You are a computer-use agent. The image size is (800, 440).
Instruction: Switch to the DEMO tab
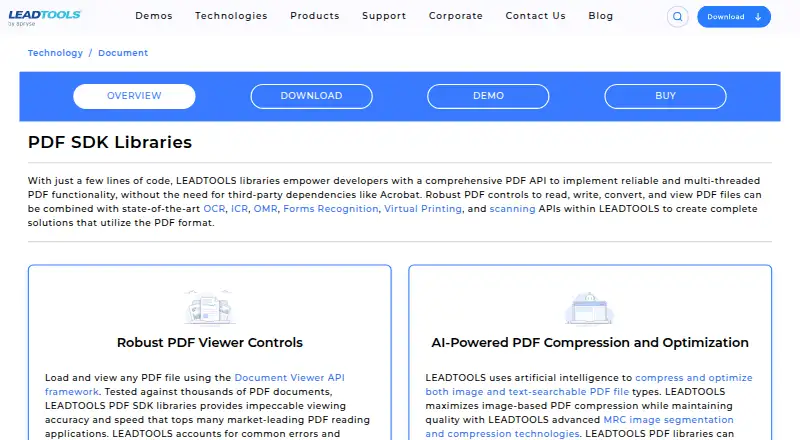488,96
